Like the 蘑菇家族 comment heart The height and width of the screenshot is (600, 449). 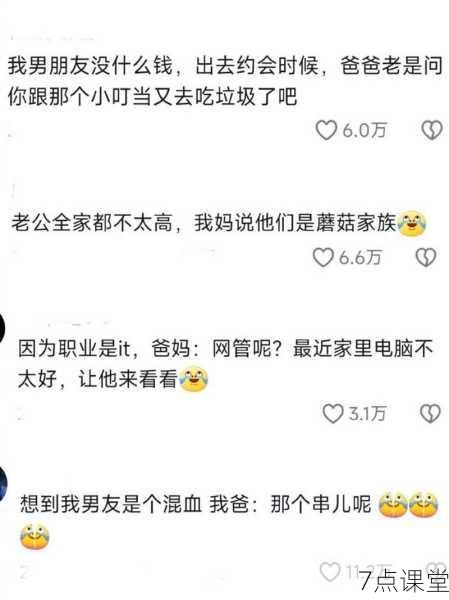click(x=323, y=257)
